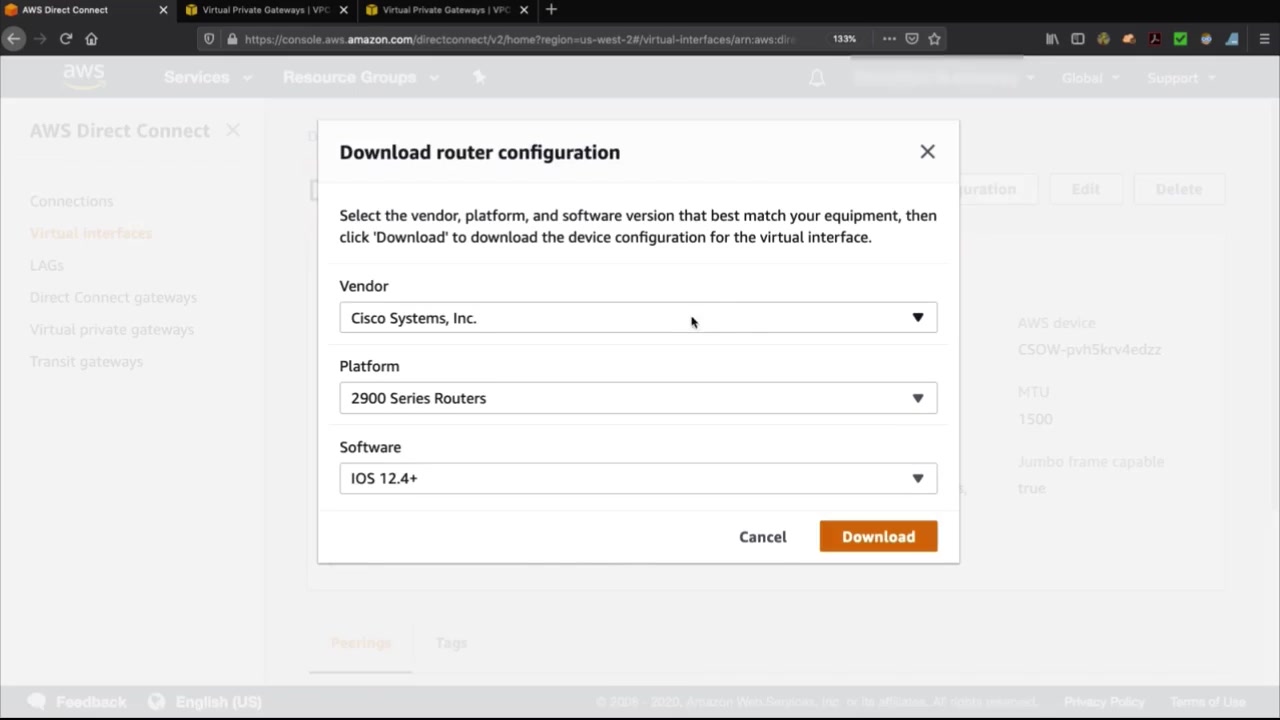Go back to the previous browser page

14,39
